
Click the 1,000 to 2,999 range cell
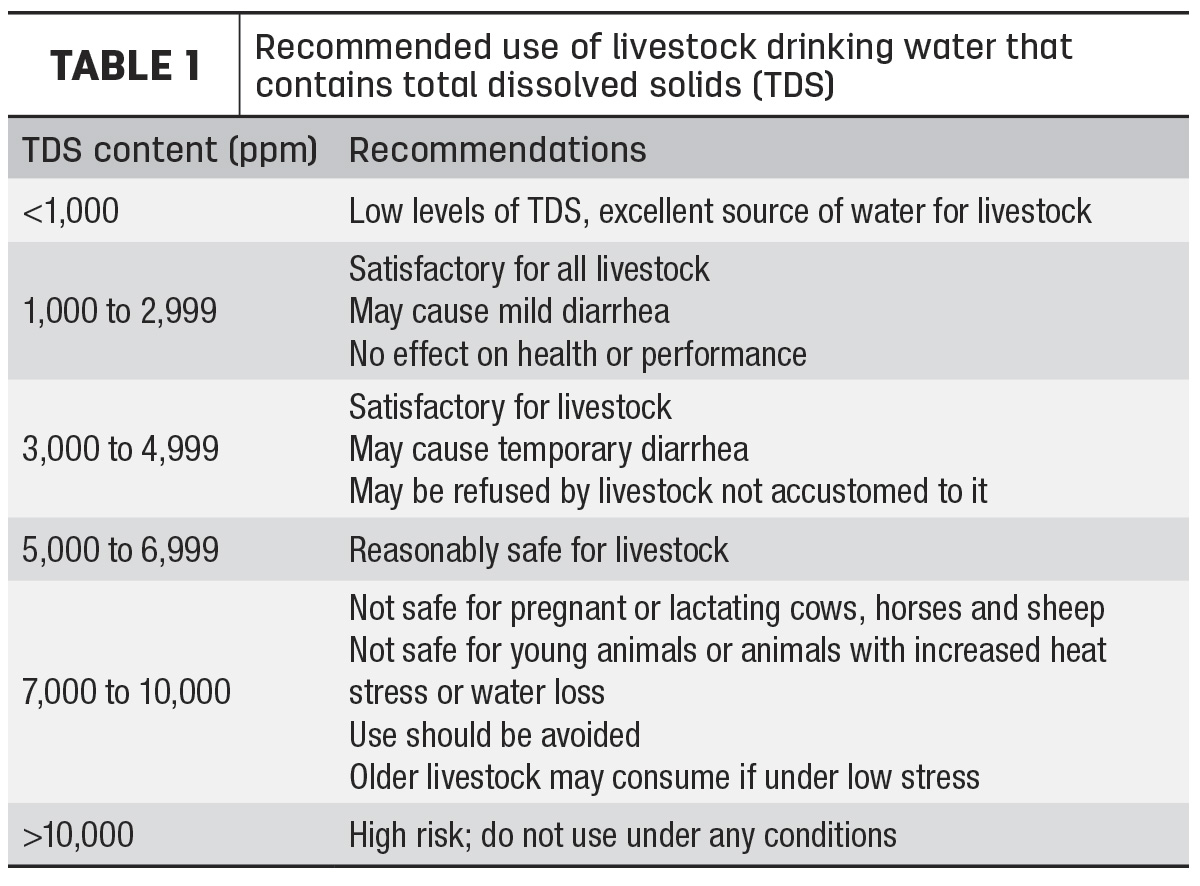(x=119, y=311)
